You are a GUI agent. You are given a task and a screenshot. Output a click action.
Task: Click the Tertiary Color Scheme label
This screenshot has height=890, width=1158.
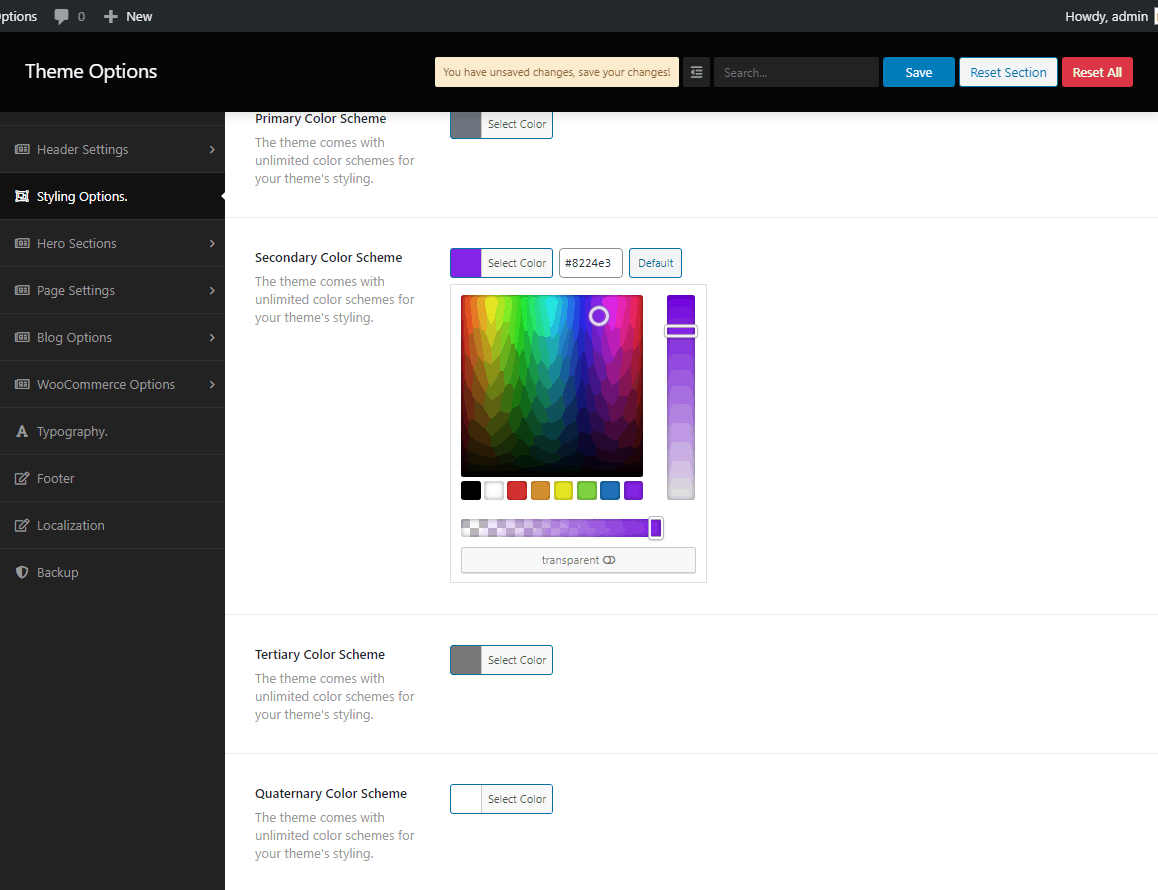[320, 654]
